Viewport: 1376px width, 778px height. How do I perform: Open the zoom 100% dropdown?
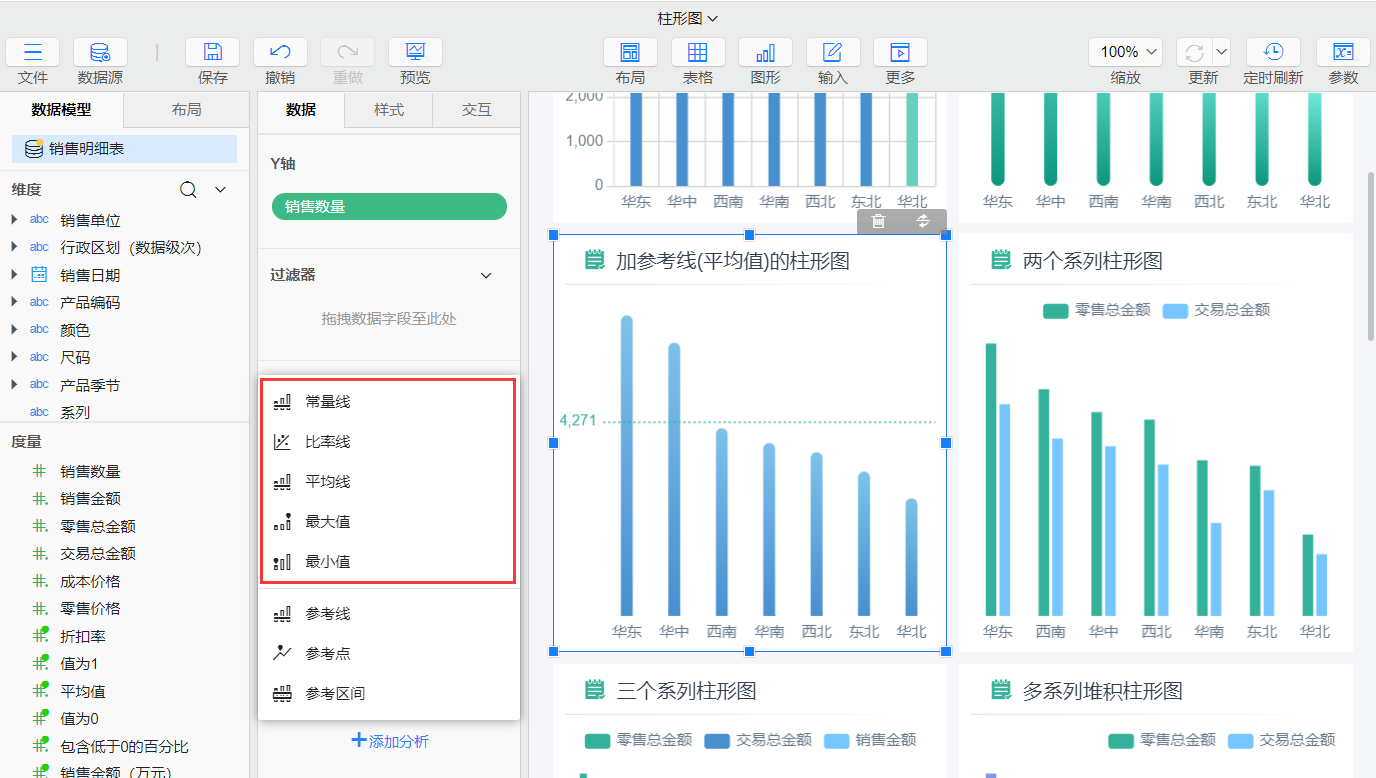[x=1125, y=52]
